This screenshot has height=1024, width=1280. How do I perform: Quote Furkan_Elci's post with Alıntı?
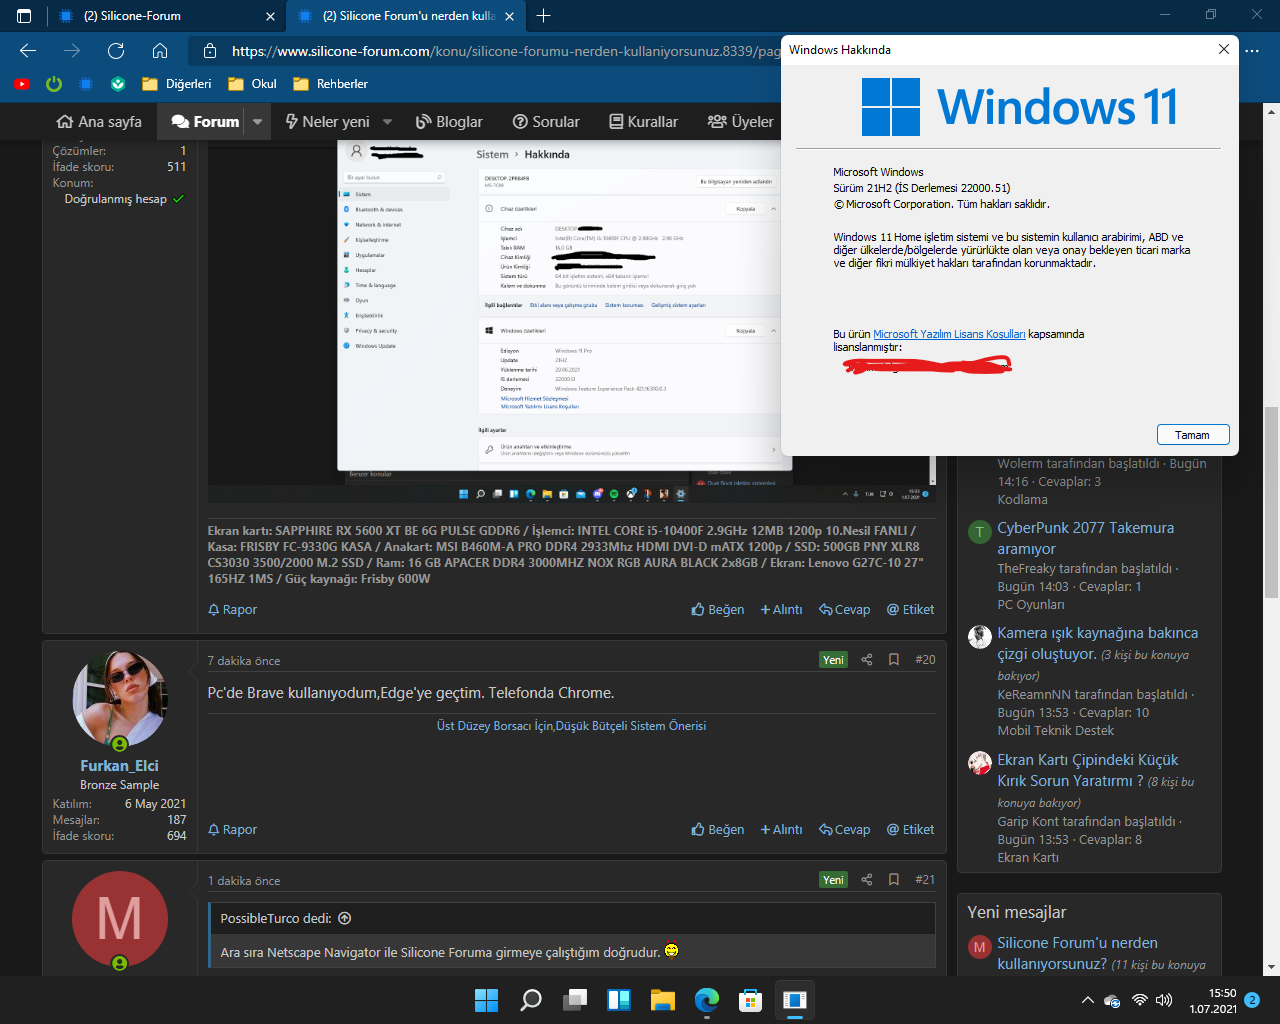pos(782,830)
